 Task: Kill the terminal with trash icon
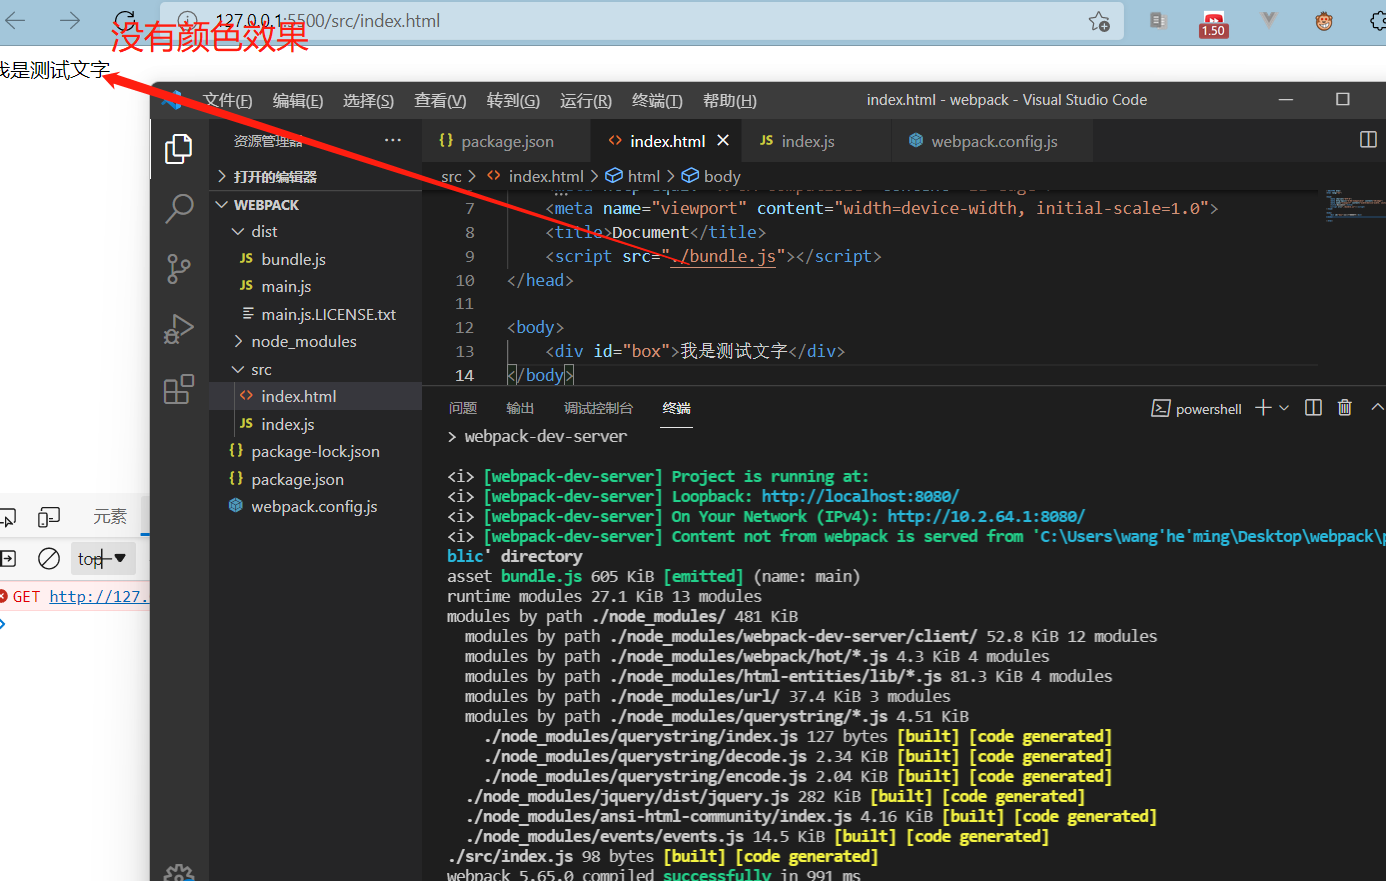coord(1345,408)
